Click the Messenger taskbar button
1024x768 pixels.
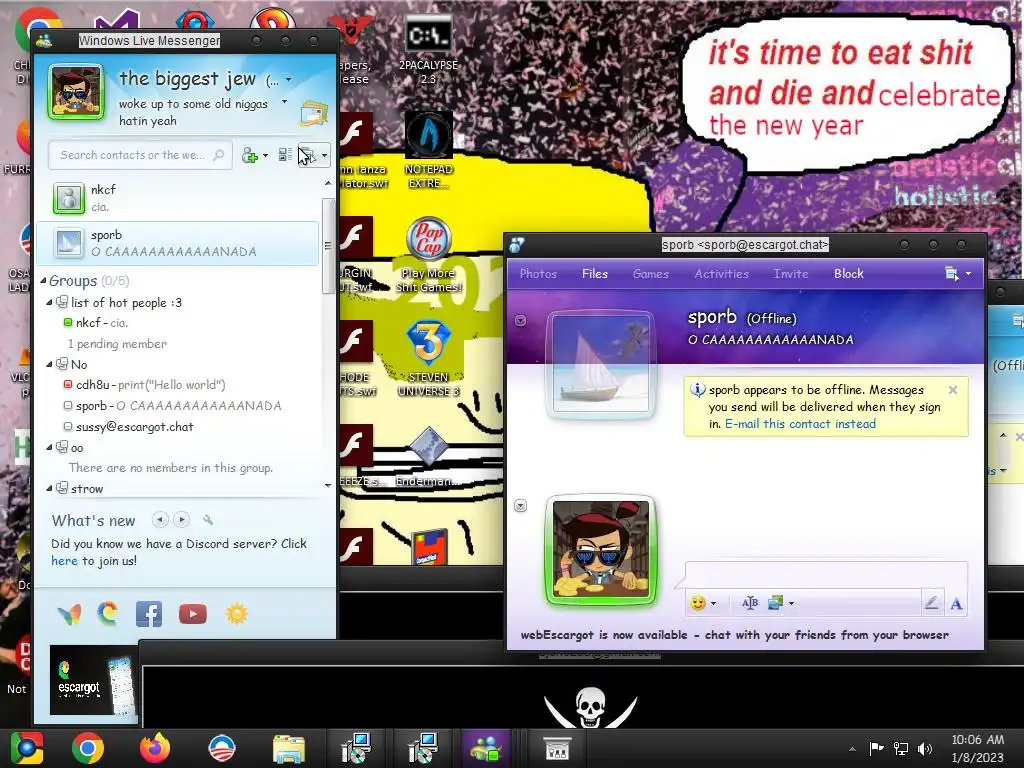pyautogui.click(x=485, y=748)
